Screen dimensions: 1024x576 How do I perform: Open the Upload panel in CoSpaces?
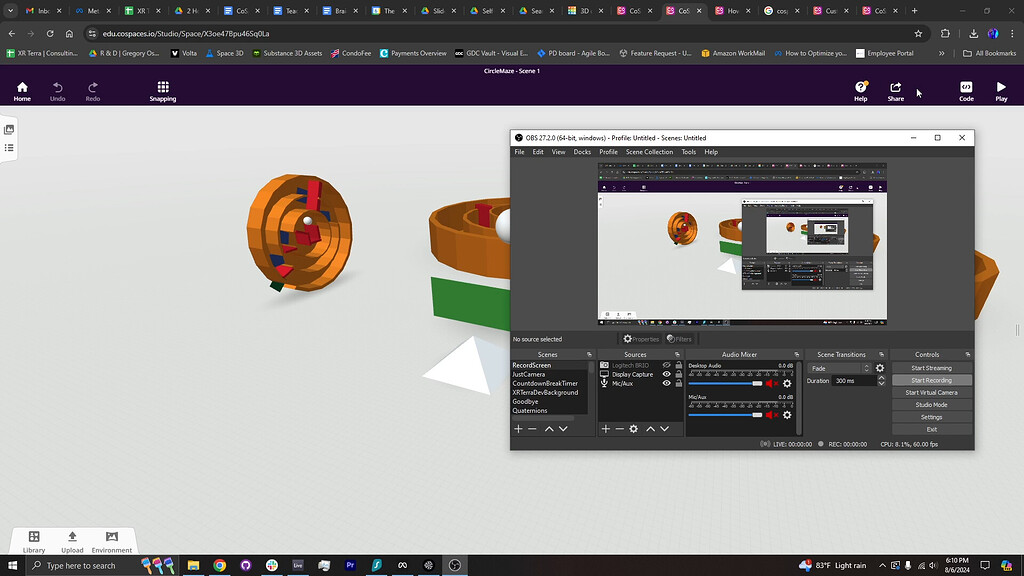[x=72, y=541]
